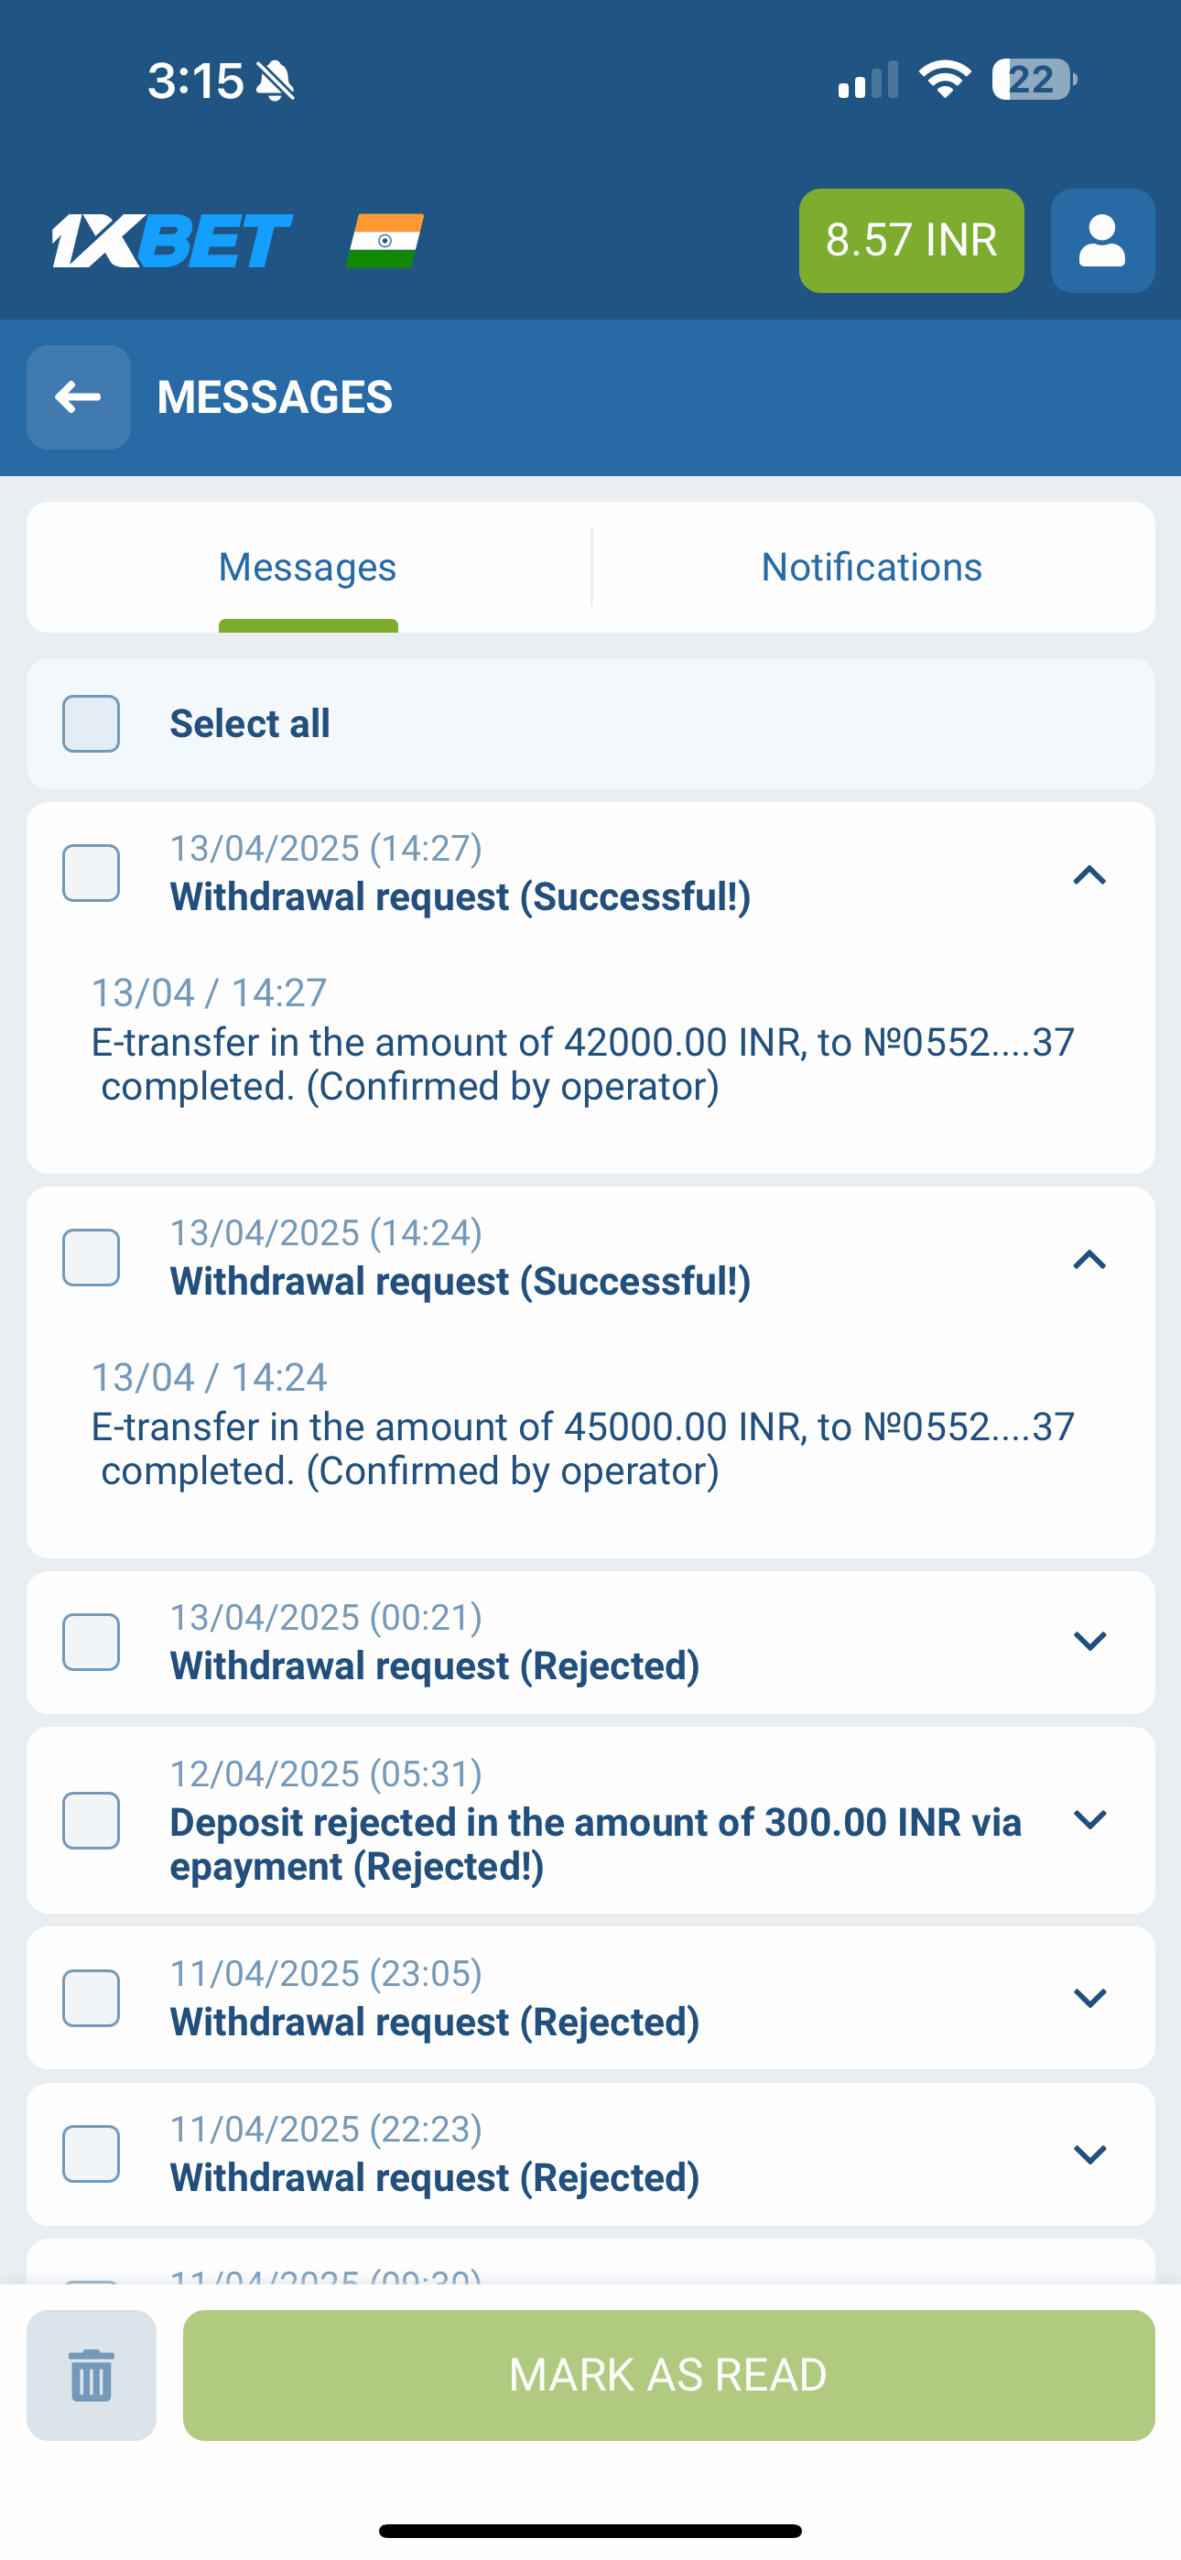Tap the Wi-Fi status icon
This screenshot has height=2560, width=1181.
coord(944,79)
